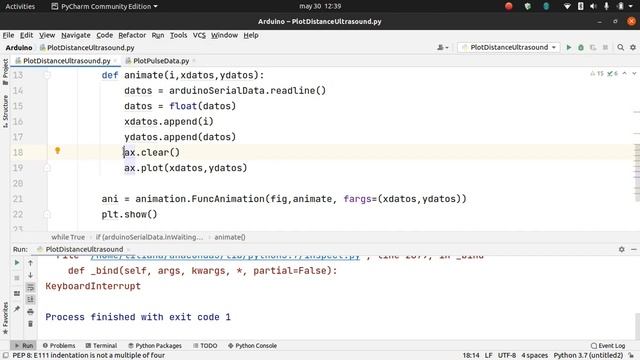Open the TODO tool window

click(205, 346)
